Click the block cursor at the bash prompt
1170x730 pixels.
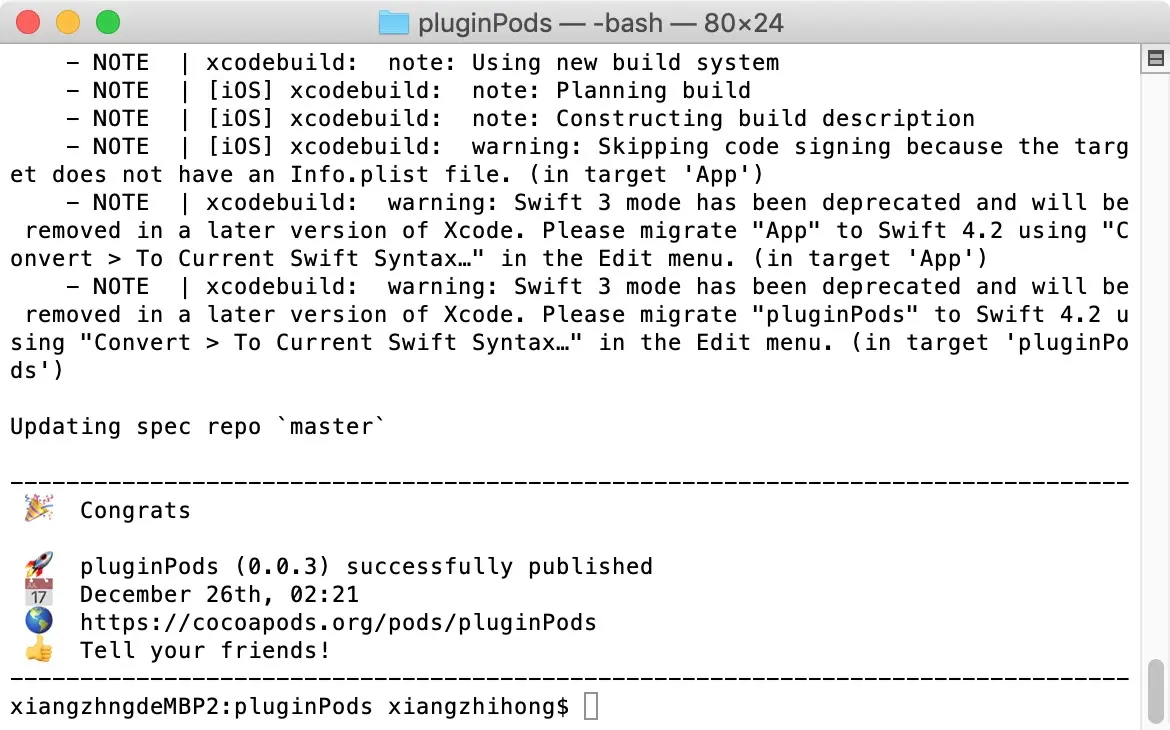coord(590,706)
